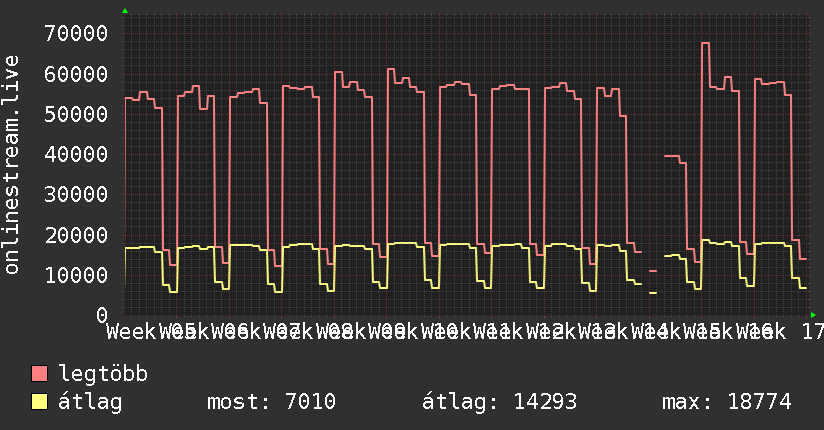Click the 50000 y-axis label
824x430 pixels.
pos(76,114)
